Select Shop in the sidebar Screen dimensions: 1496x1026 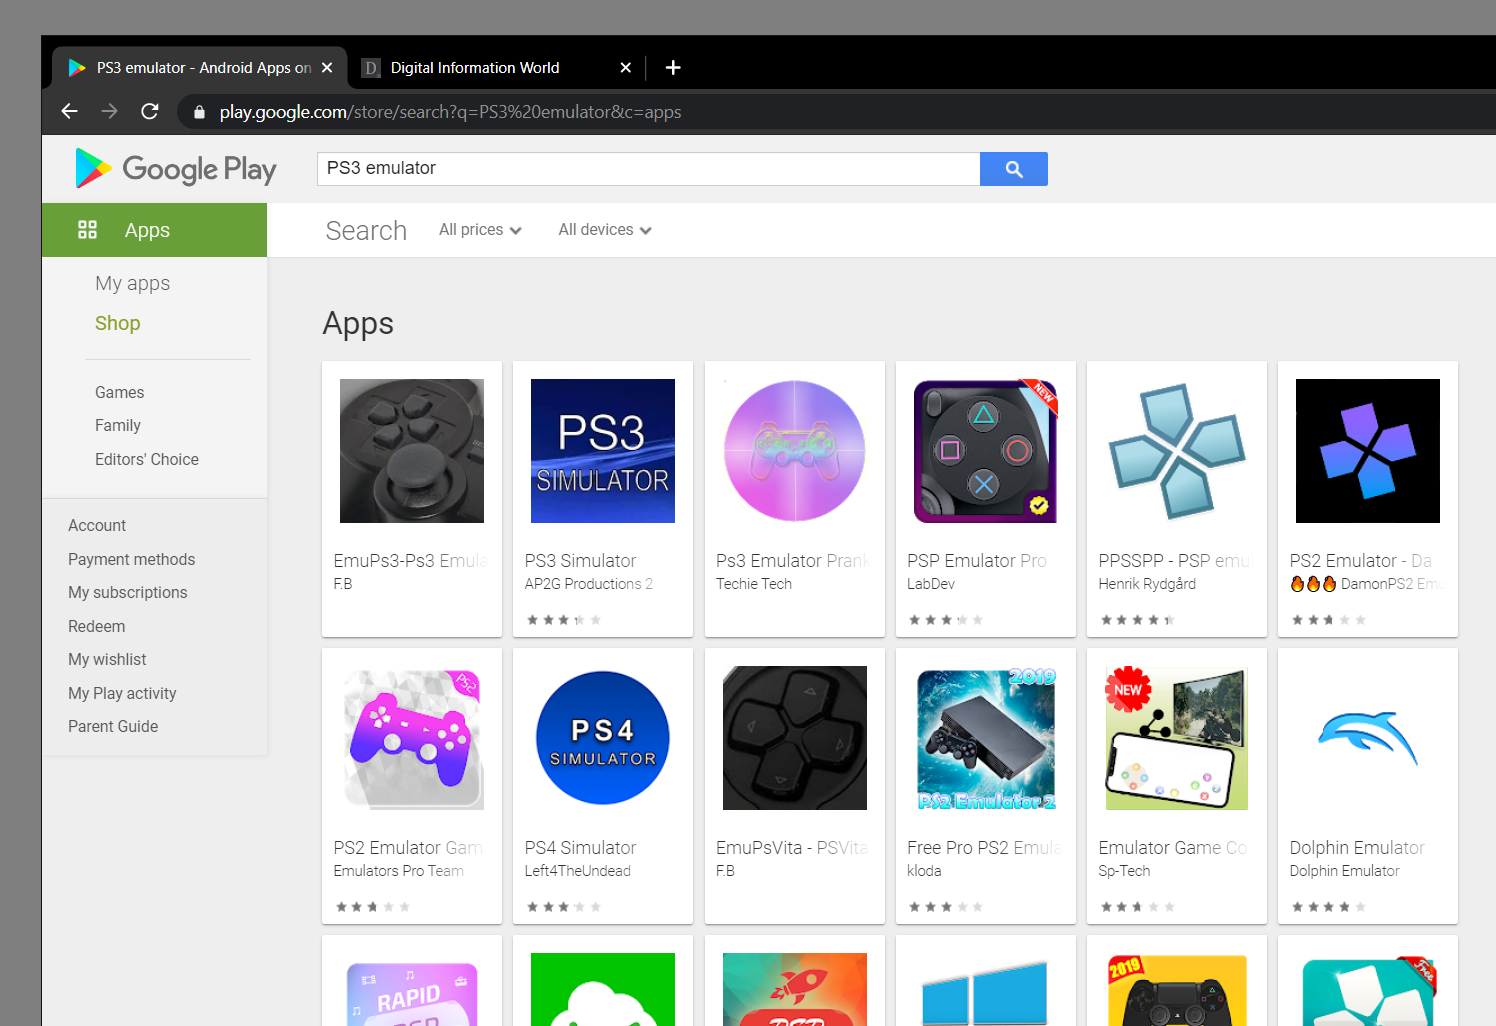click(x=118, y=323)
